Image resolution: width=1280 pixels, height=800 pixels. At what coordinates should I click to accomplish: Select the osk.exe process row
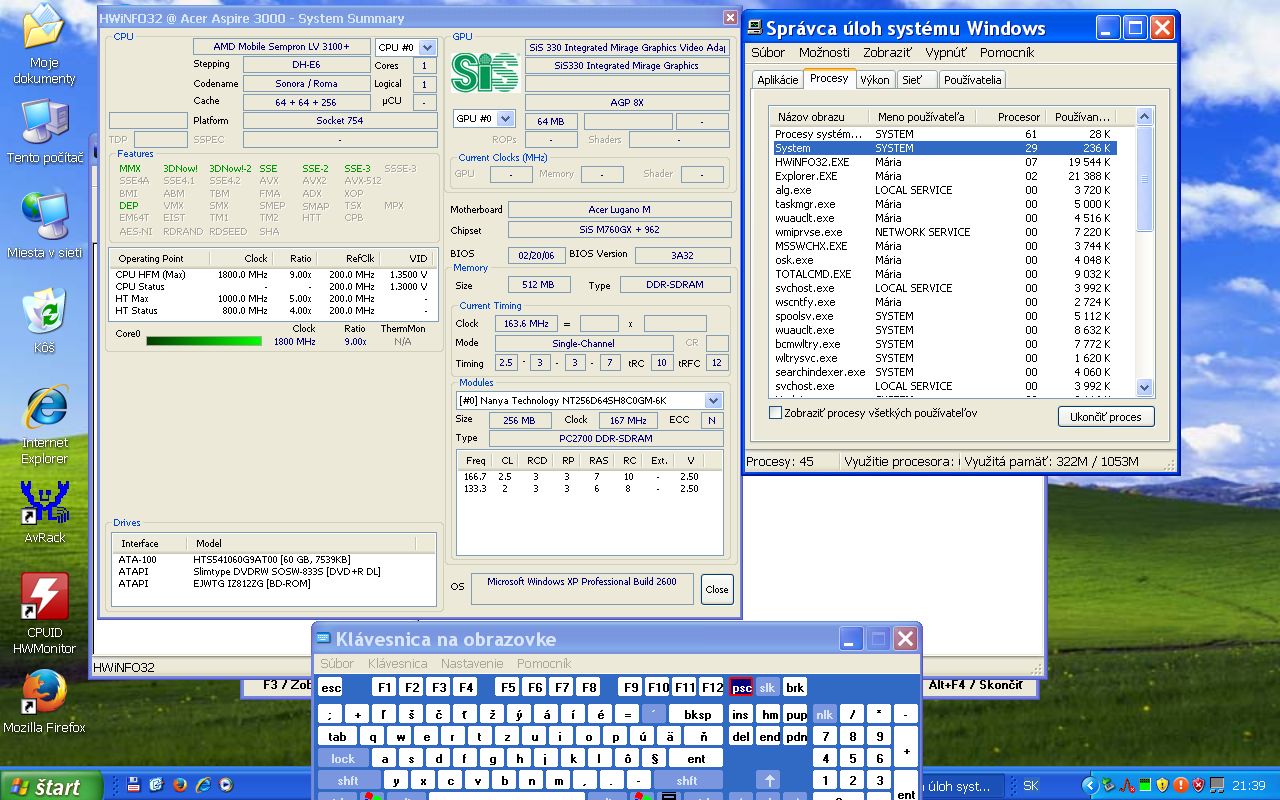[x=944, y=260]
